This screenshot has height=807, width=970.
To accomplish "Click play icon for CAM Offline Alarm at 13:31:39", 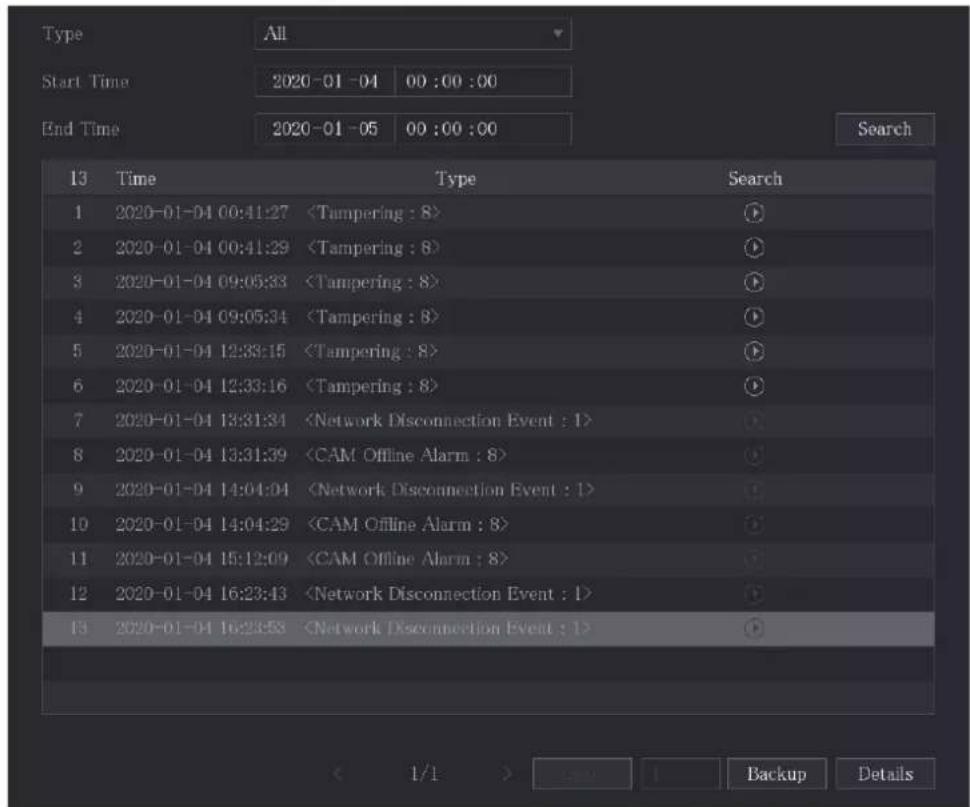I will (753, 455).
